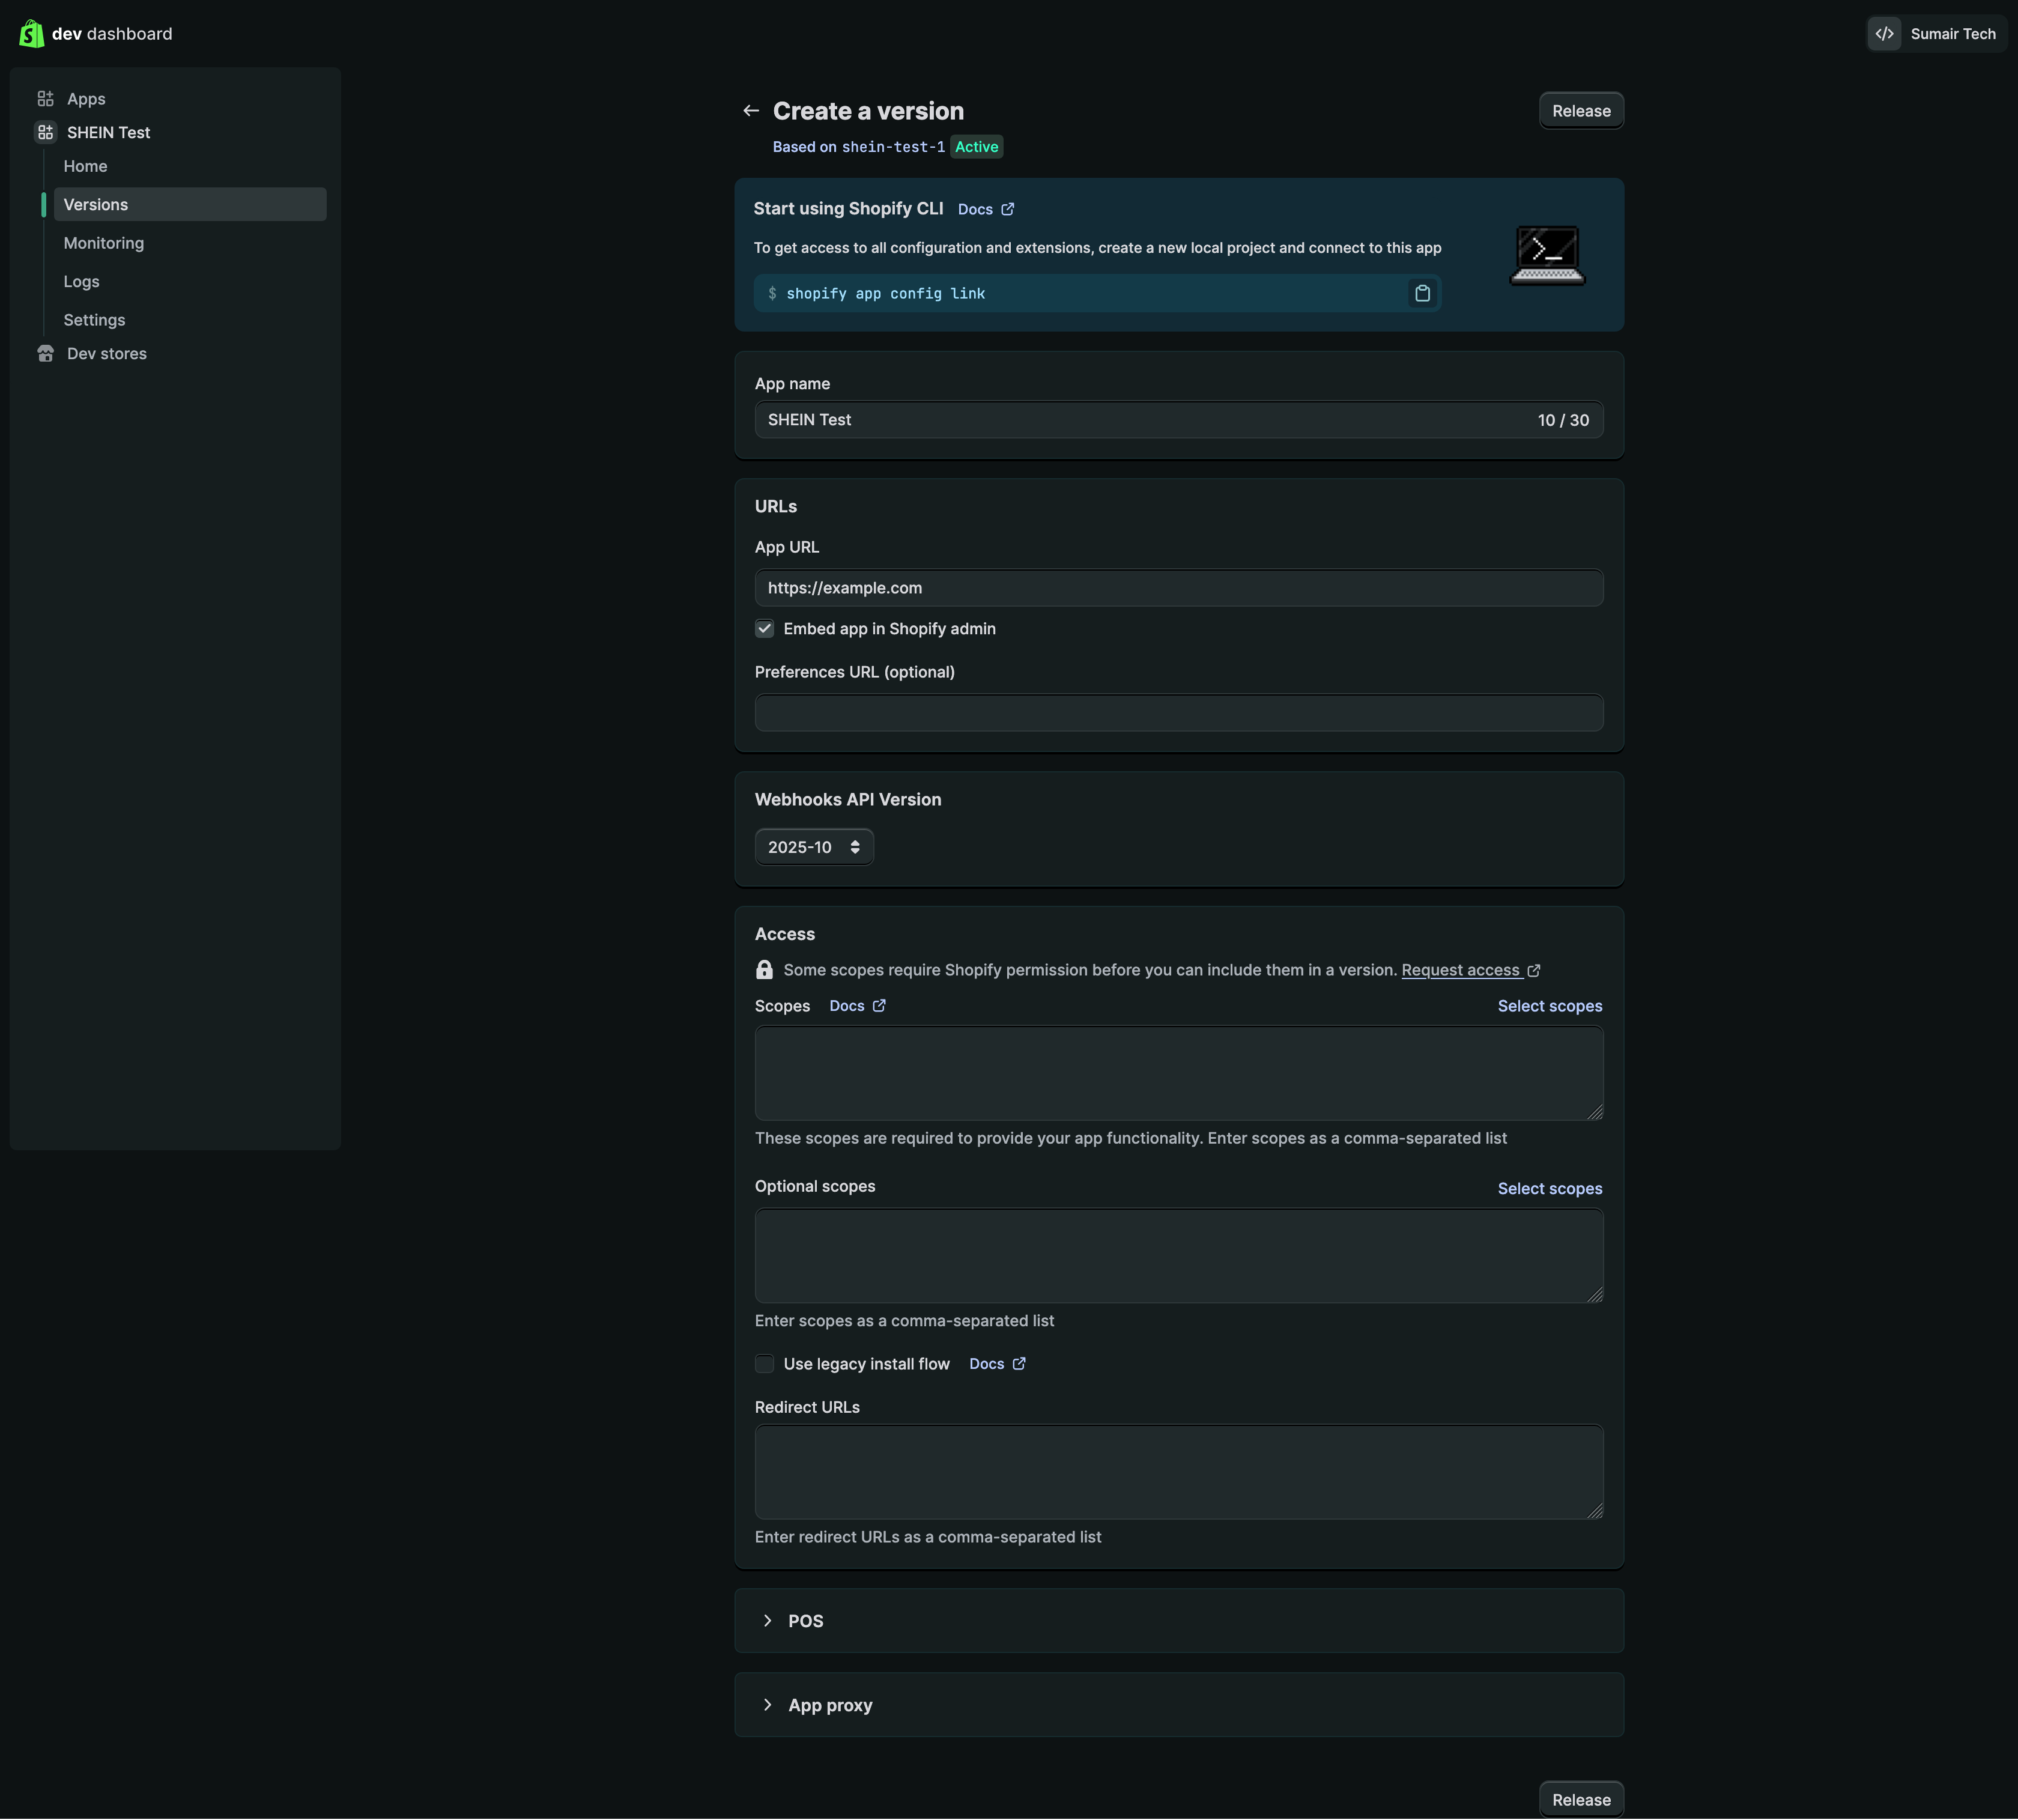Go to Settings in the sidebar
Image resolution: width=2018 pixels, height=1820 pixels.
pyautogui.click(x=94, y=320)
